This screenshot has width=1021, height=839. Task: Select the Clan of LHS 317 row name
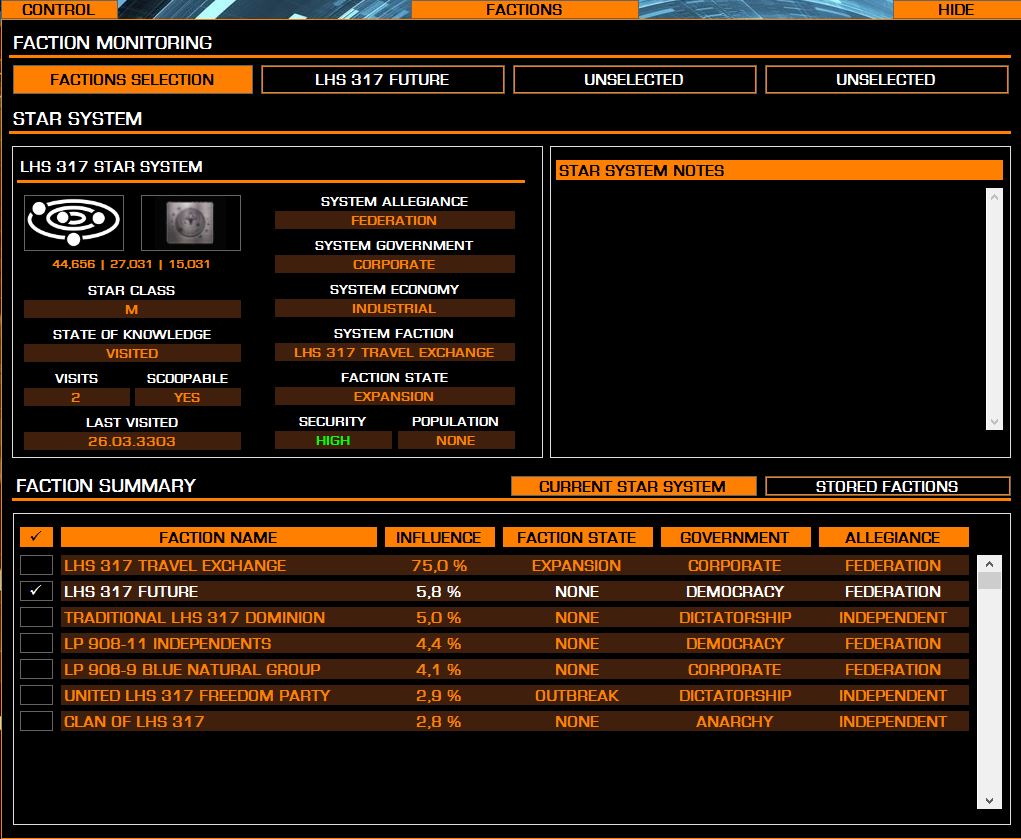134,722
